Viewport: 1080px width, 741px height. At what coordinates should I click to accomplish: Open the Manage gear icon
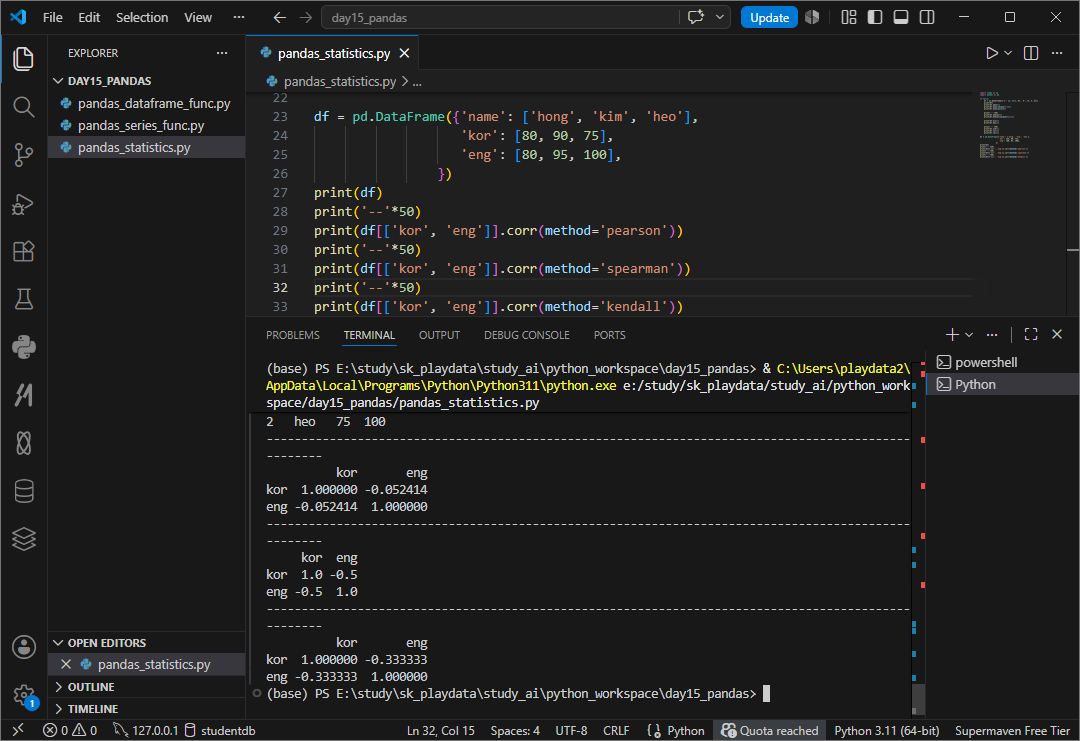click(23, 695)
